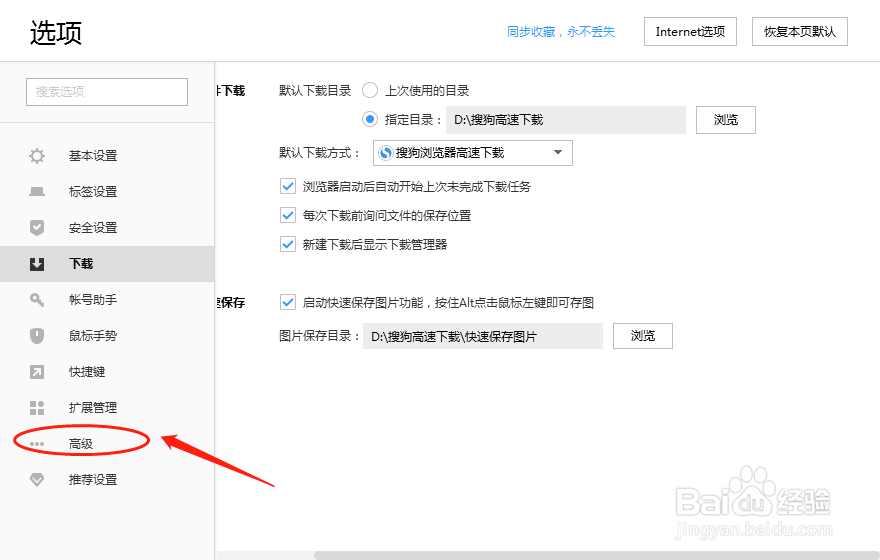
Task: Click the diamond icon beside 推荐设置
Action: point(37,480)
